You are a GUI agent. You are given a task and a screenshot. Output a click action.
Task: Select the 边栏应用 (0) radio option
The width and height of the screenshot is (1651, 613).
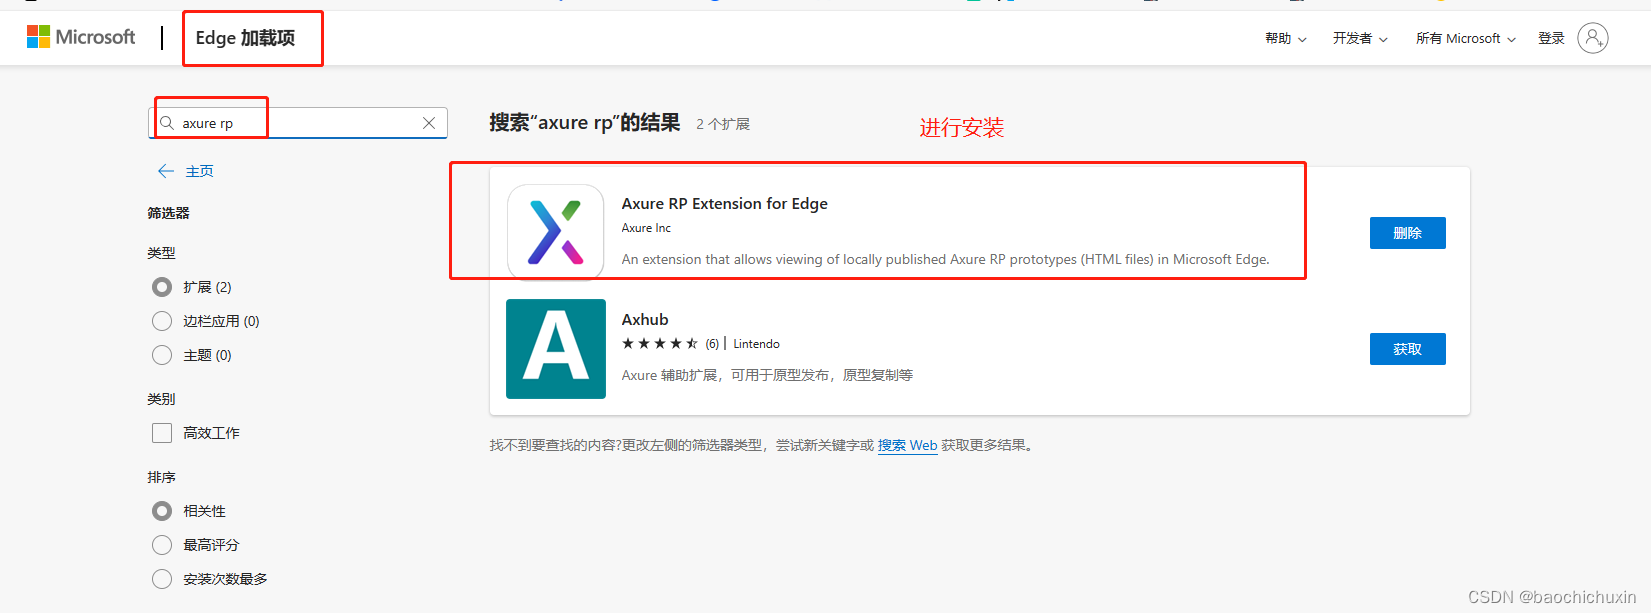point(162,321)
